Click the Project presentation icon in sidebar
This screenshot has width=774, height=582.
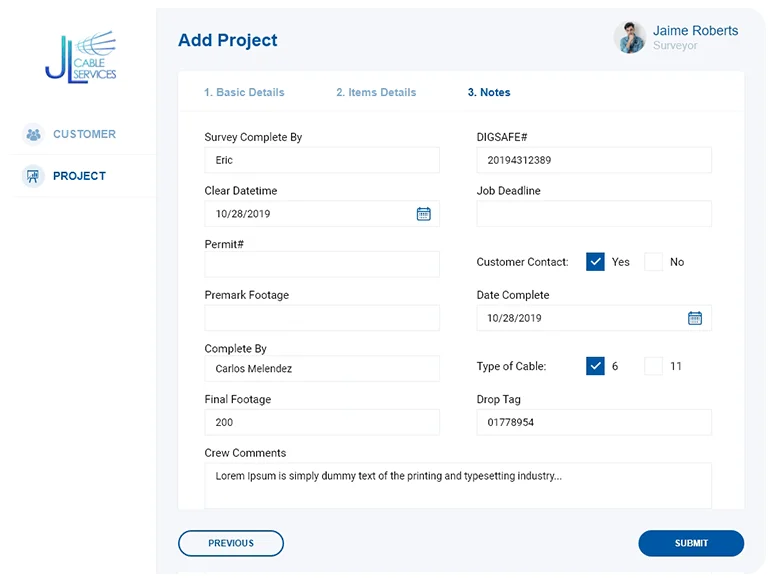point(33,176)
